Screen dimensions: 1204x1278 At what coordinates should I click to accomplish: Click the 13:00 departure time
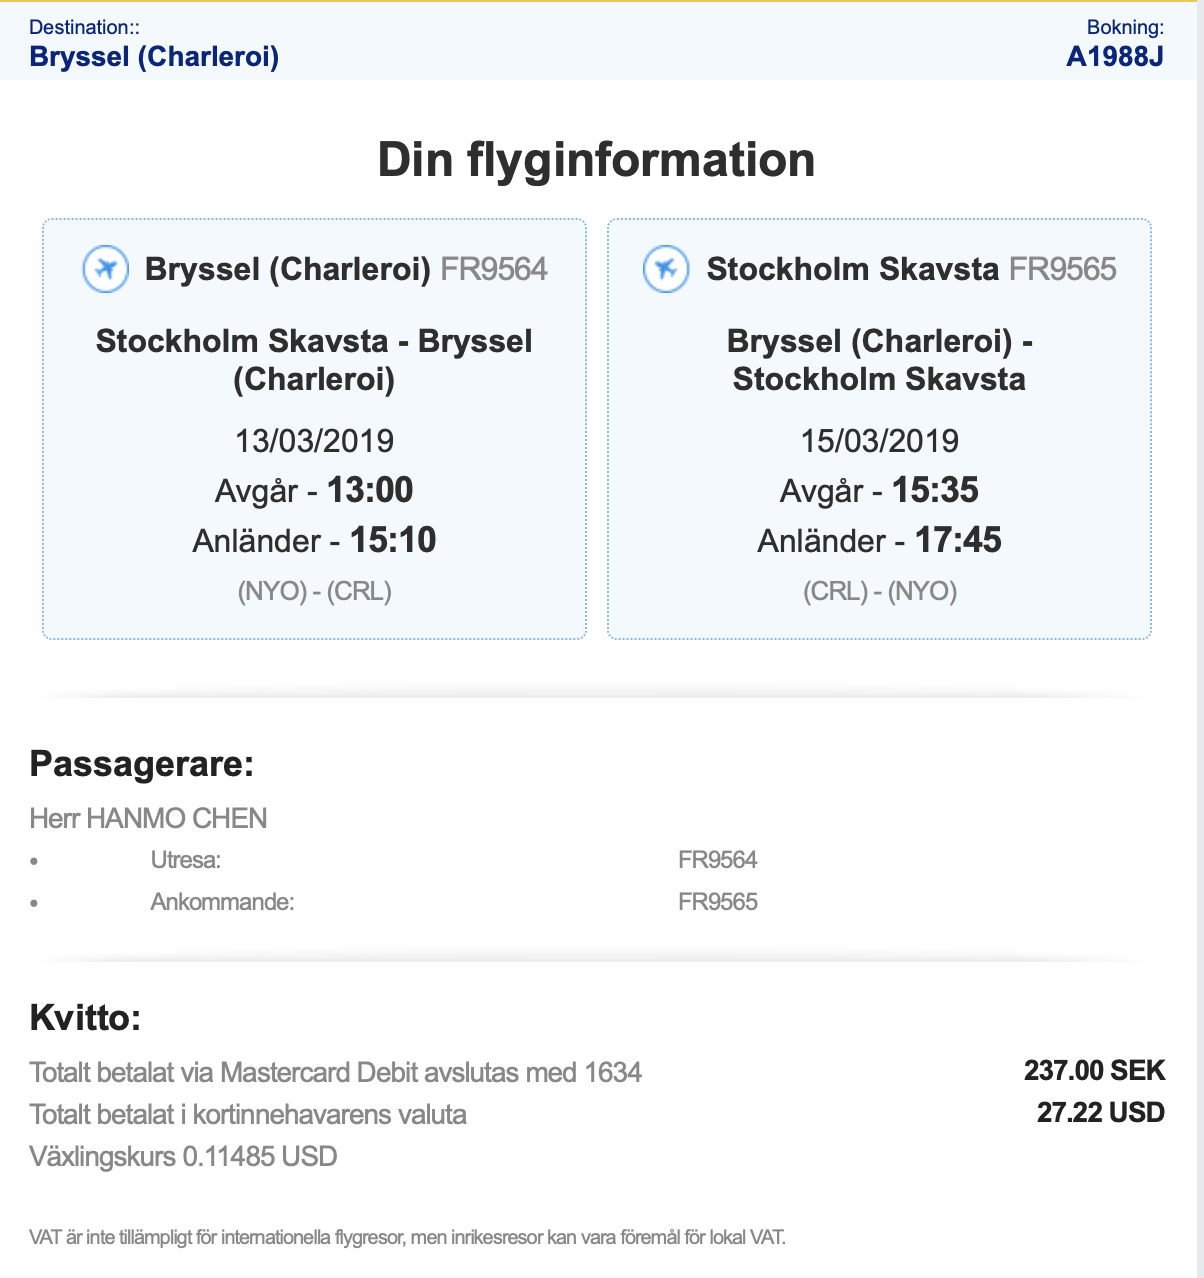click(370, 490)
